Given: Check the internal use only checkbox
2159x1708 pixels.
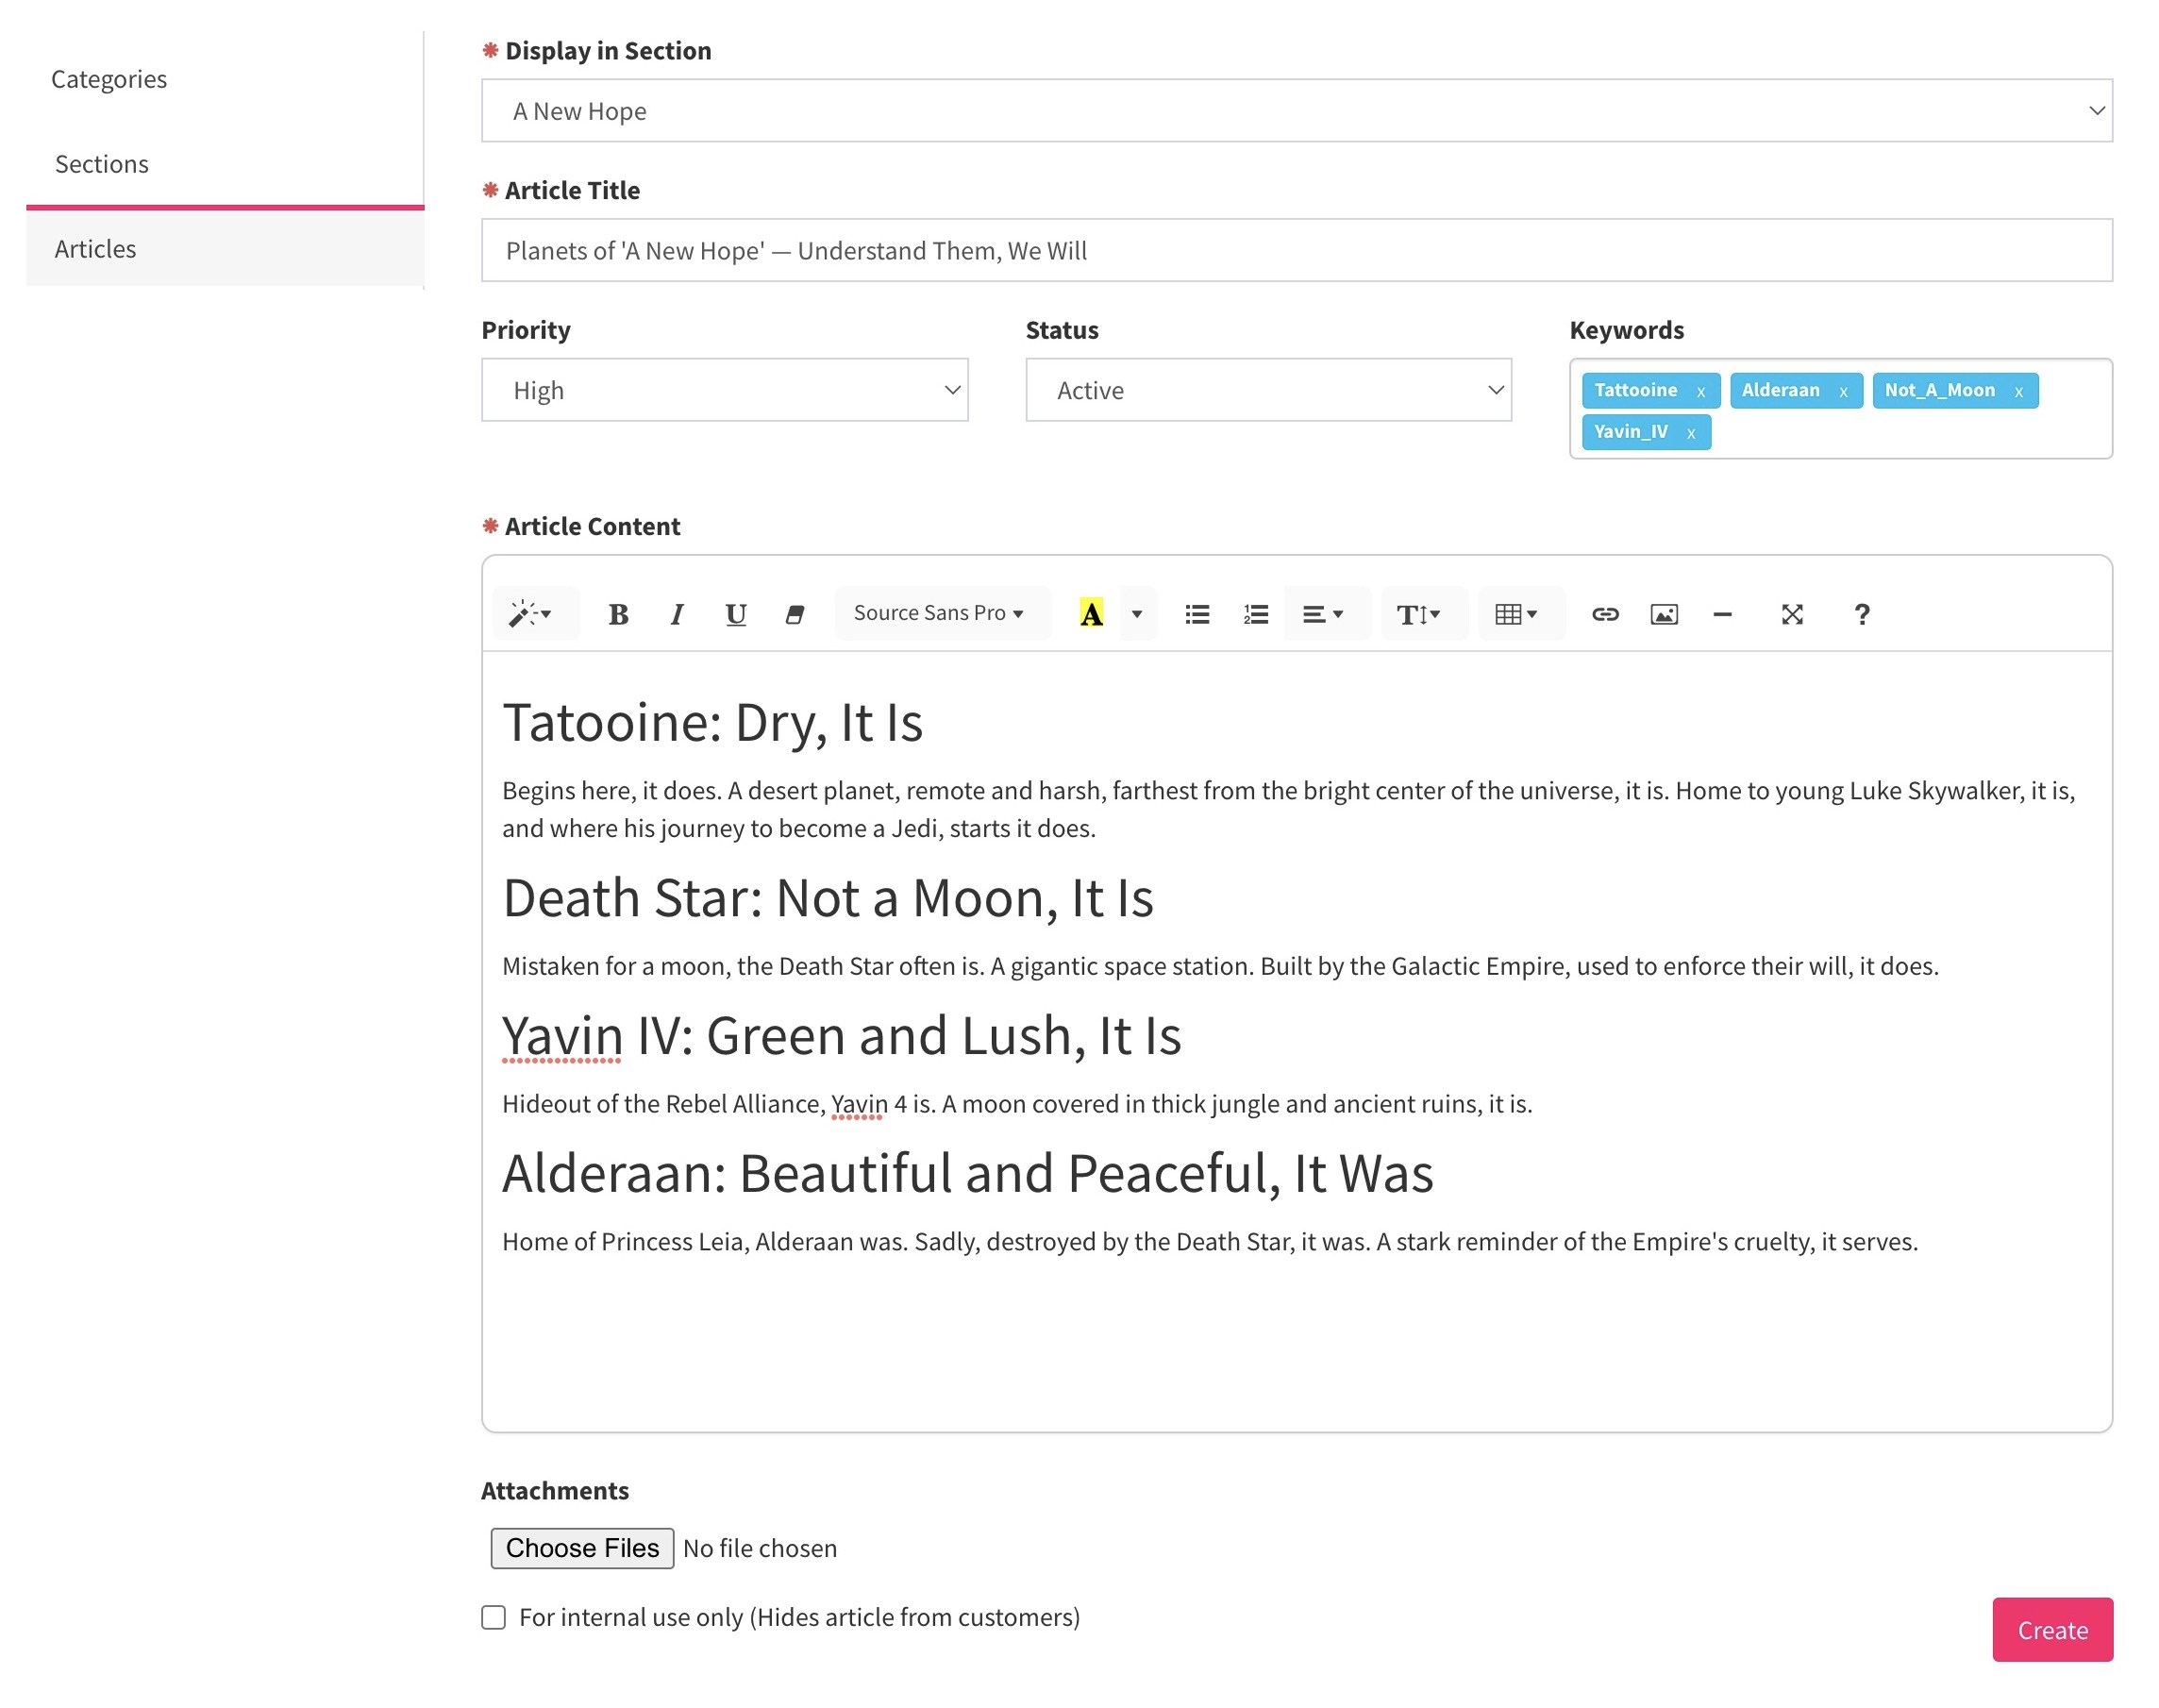Looking at the screenshot, I should point(493,1617).
